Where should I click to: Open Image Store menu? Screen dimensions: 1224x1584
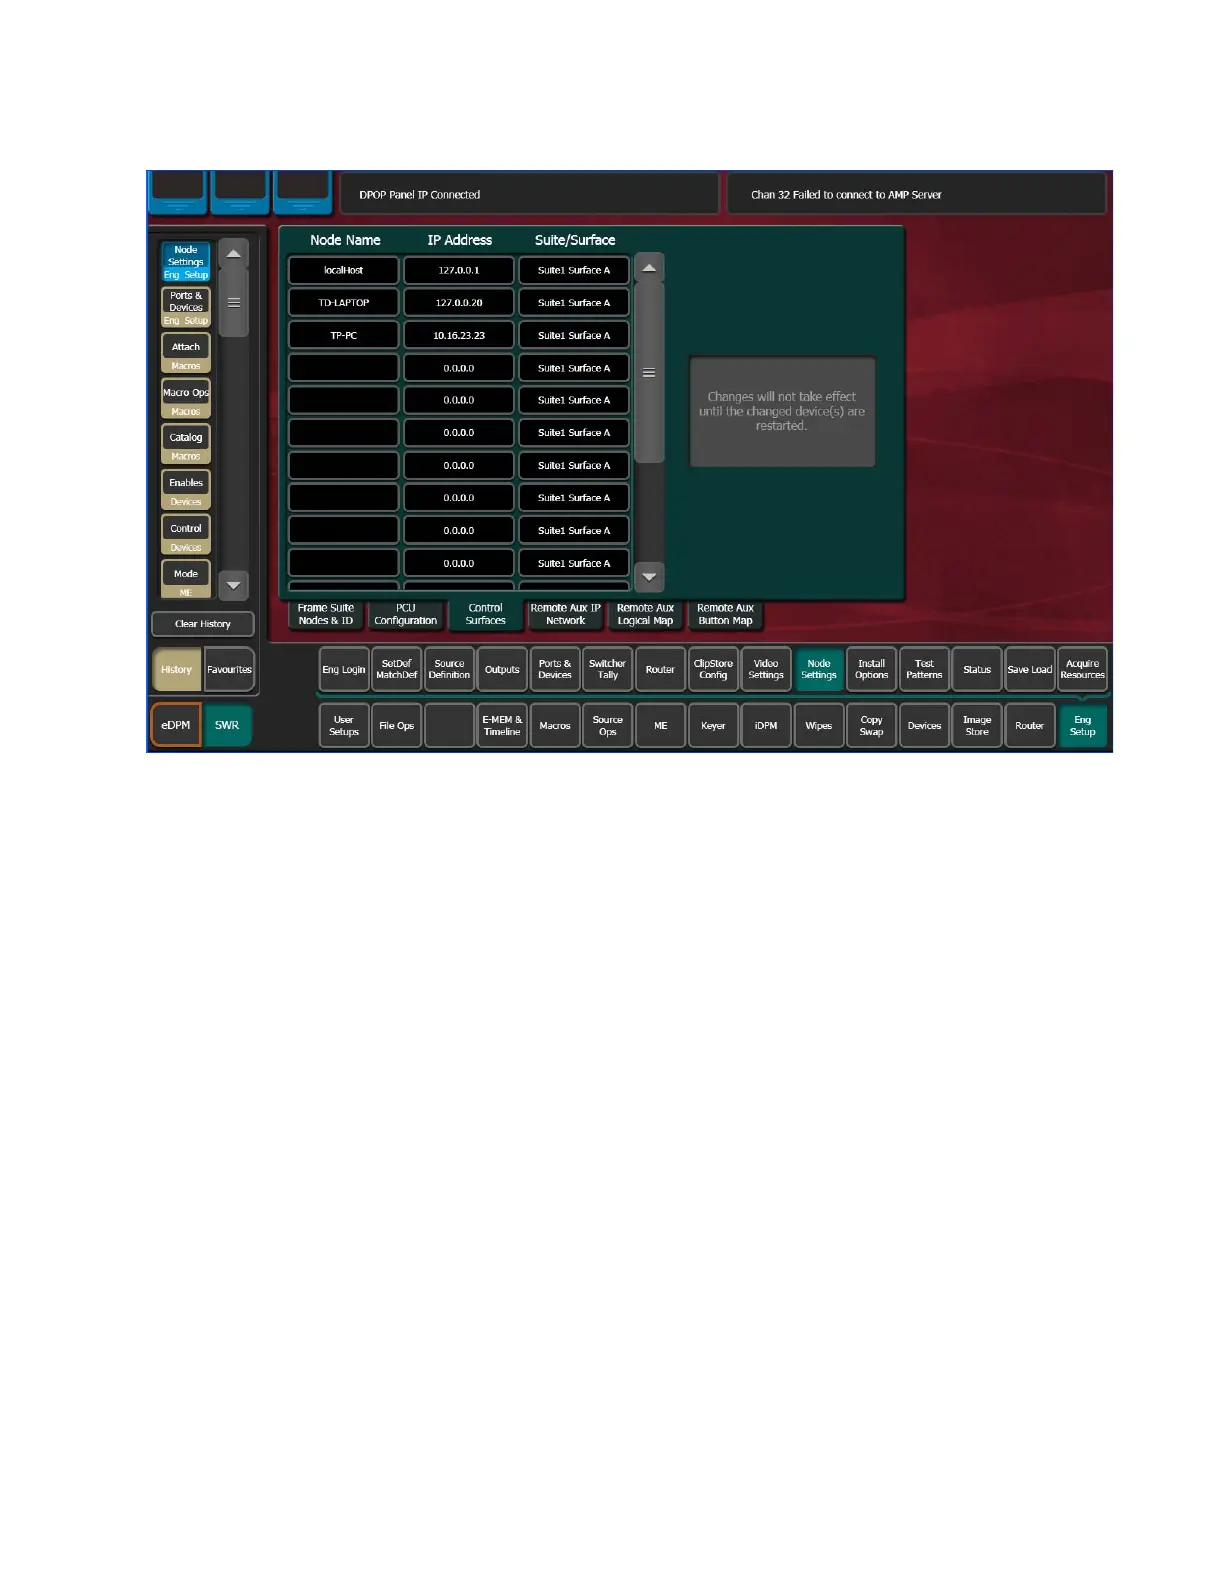click(x=977, y=726)
